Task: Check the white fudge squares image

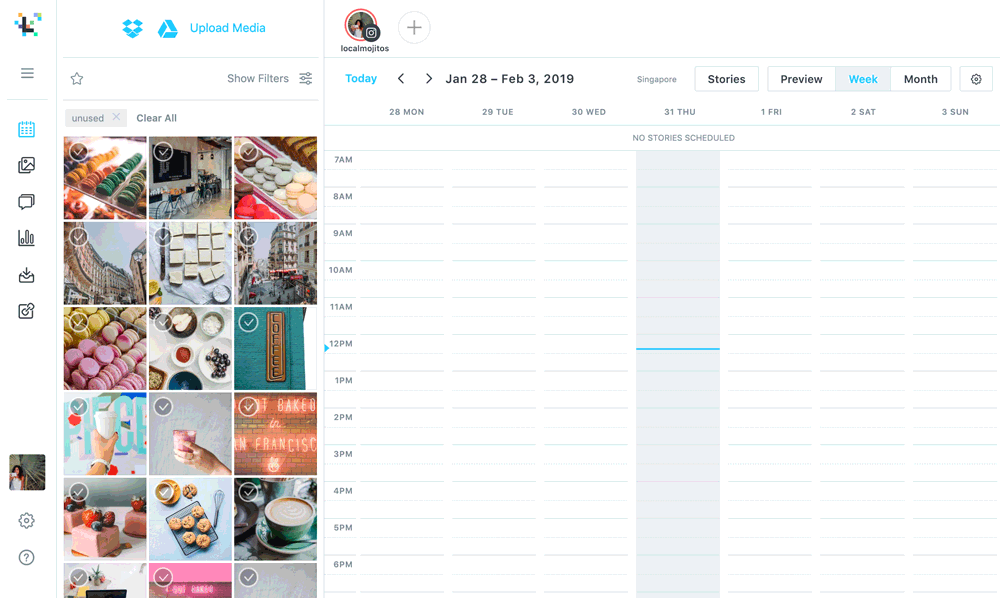Action: [x=163, y=237]
